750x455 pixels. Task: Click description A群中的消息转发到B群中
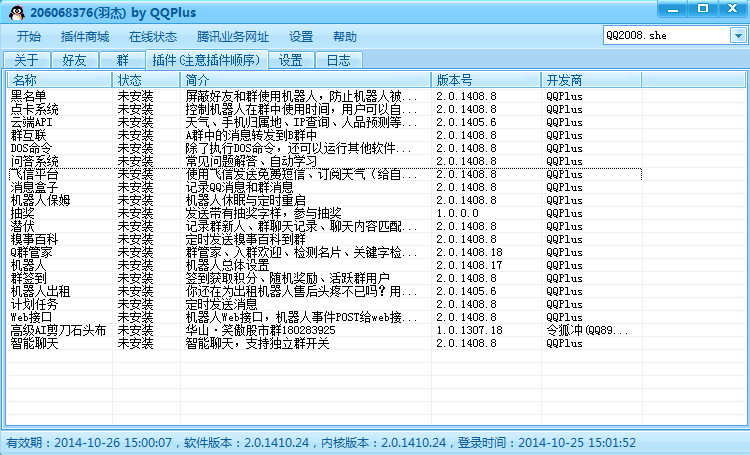[251, 135]
